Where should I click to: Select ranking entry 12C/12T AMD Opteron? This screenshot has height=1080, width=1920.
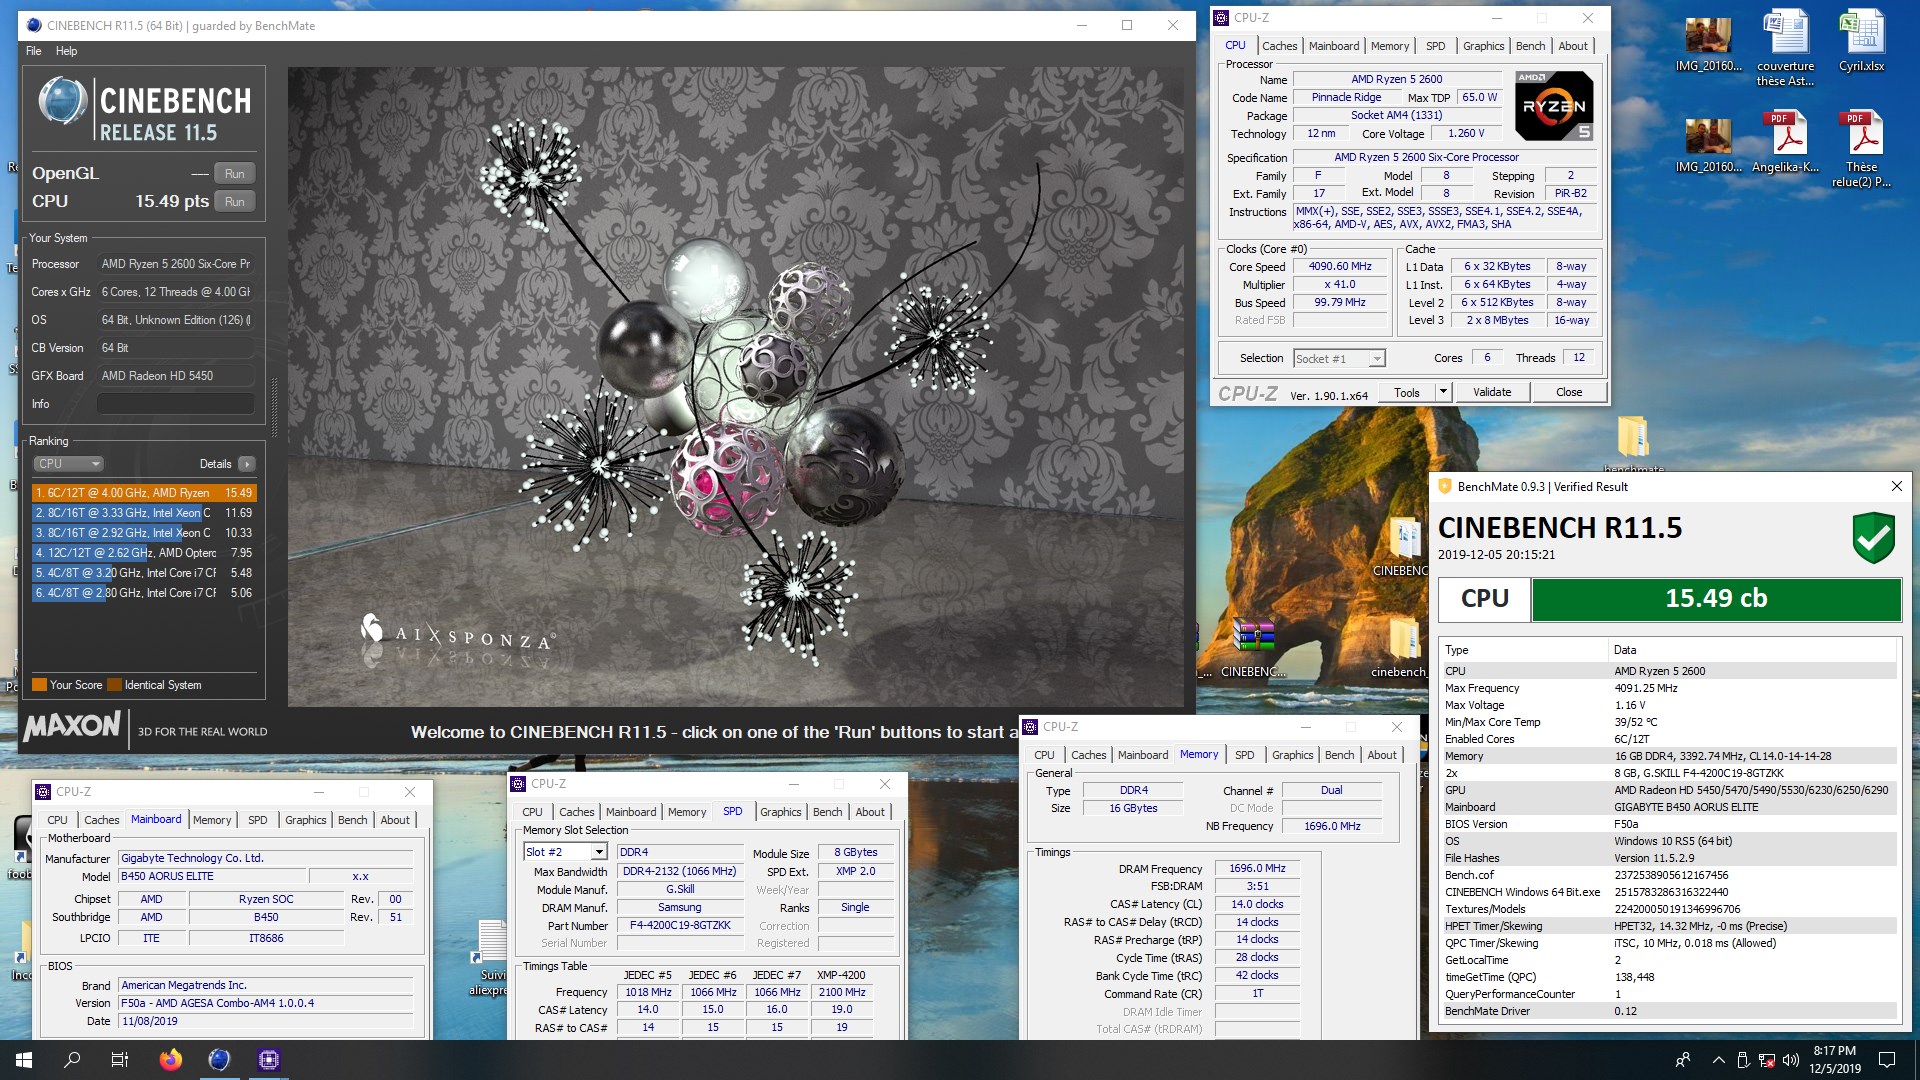click(145, 553)
